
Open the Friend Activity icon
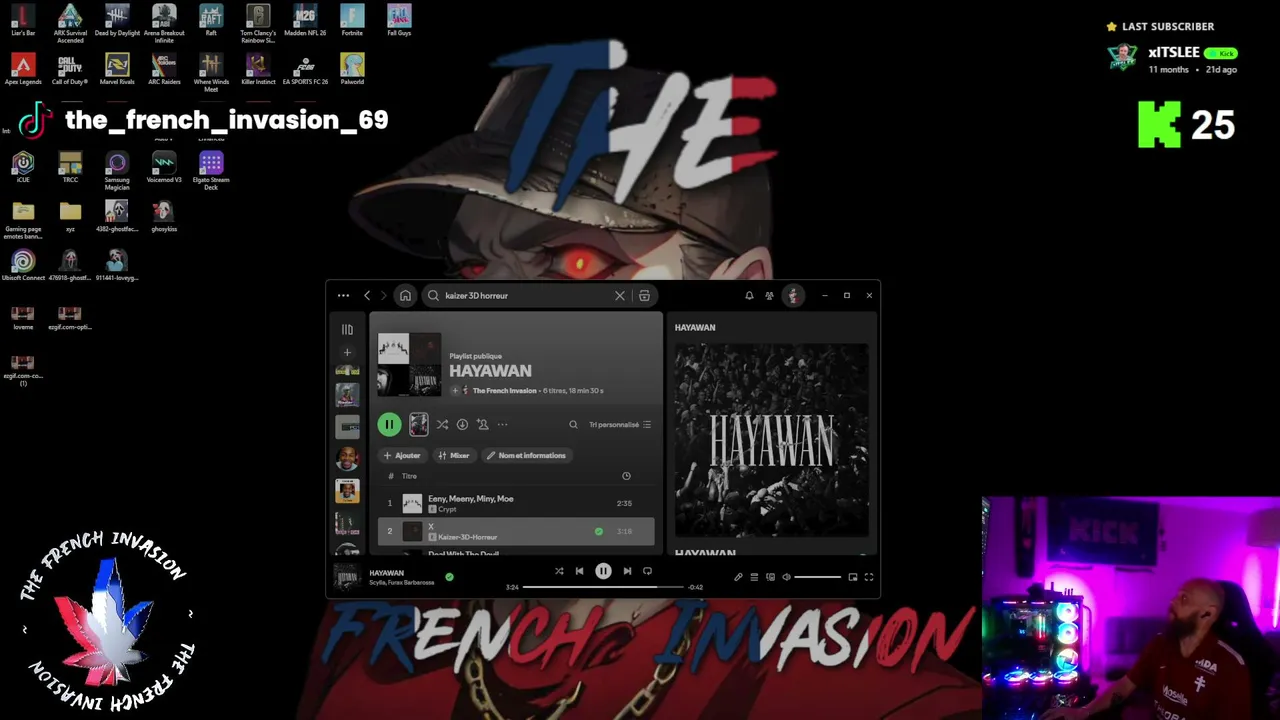click(x=769, y=296)
